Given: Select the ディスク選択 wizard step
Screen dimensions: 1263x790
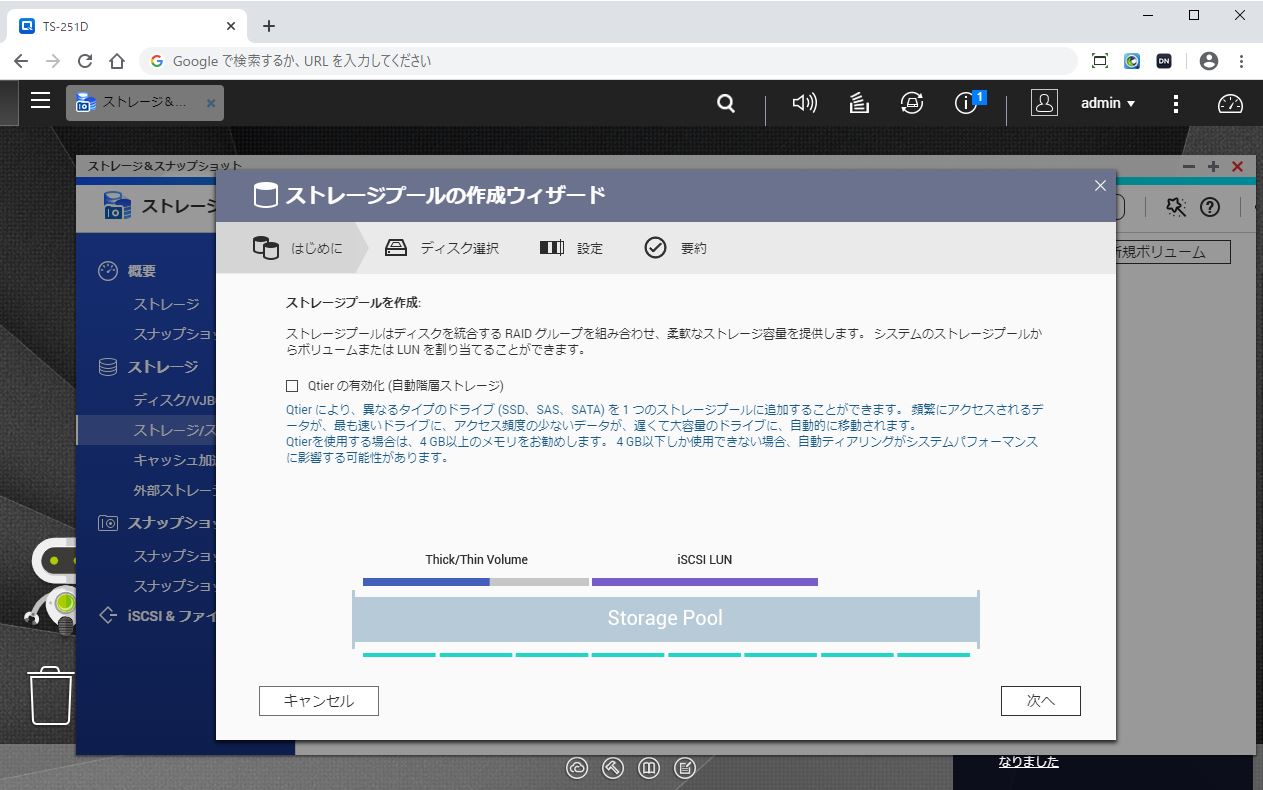Looking at the screenshot, I should tap(442, 248).
